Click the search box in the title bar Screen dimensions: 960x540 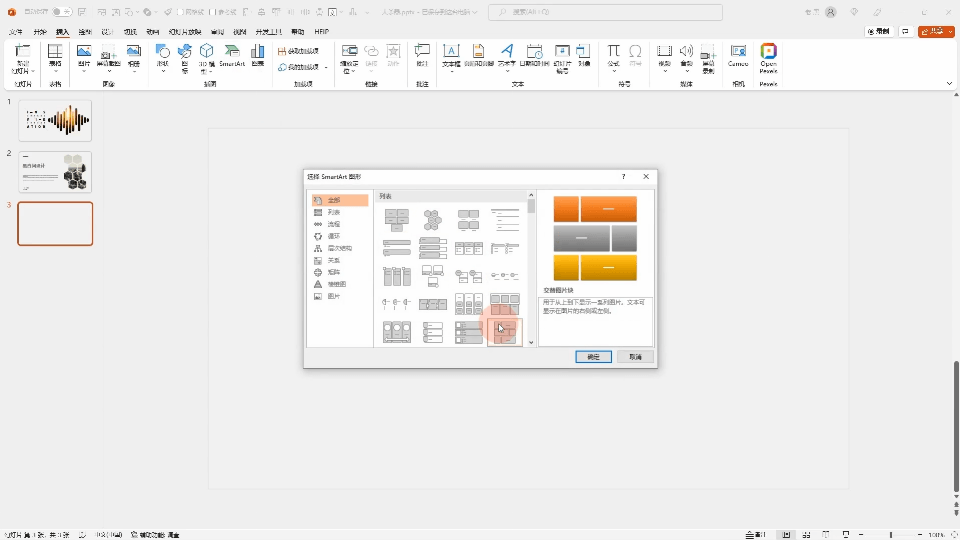point(606,12)
